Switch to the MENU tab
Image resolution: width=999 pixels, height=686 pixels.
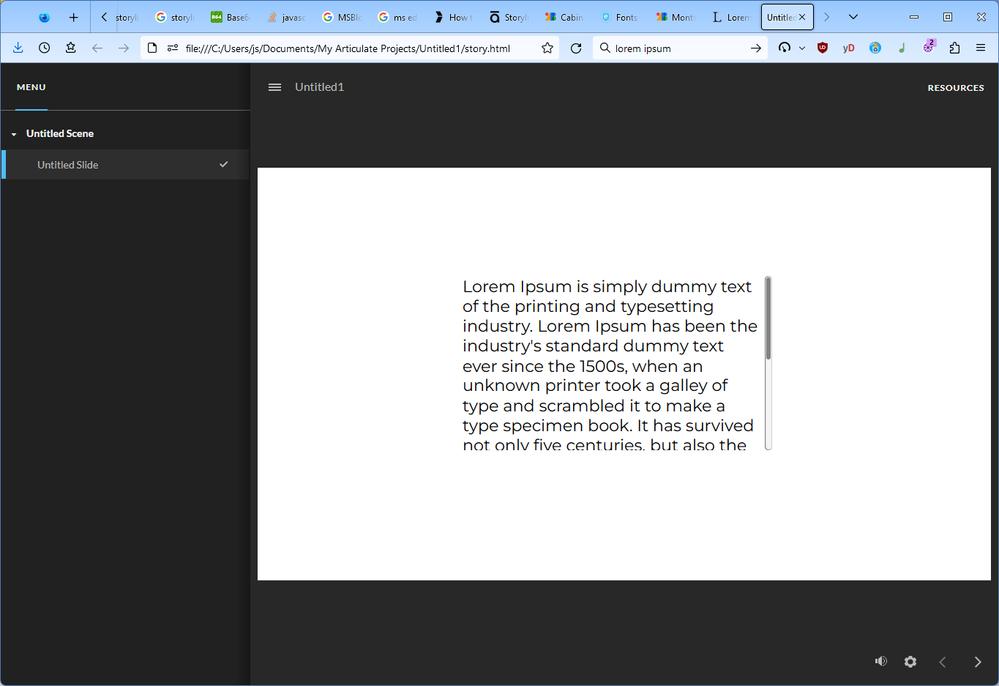[31, 87]
